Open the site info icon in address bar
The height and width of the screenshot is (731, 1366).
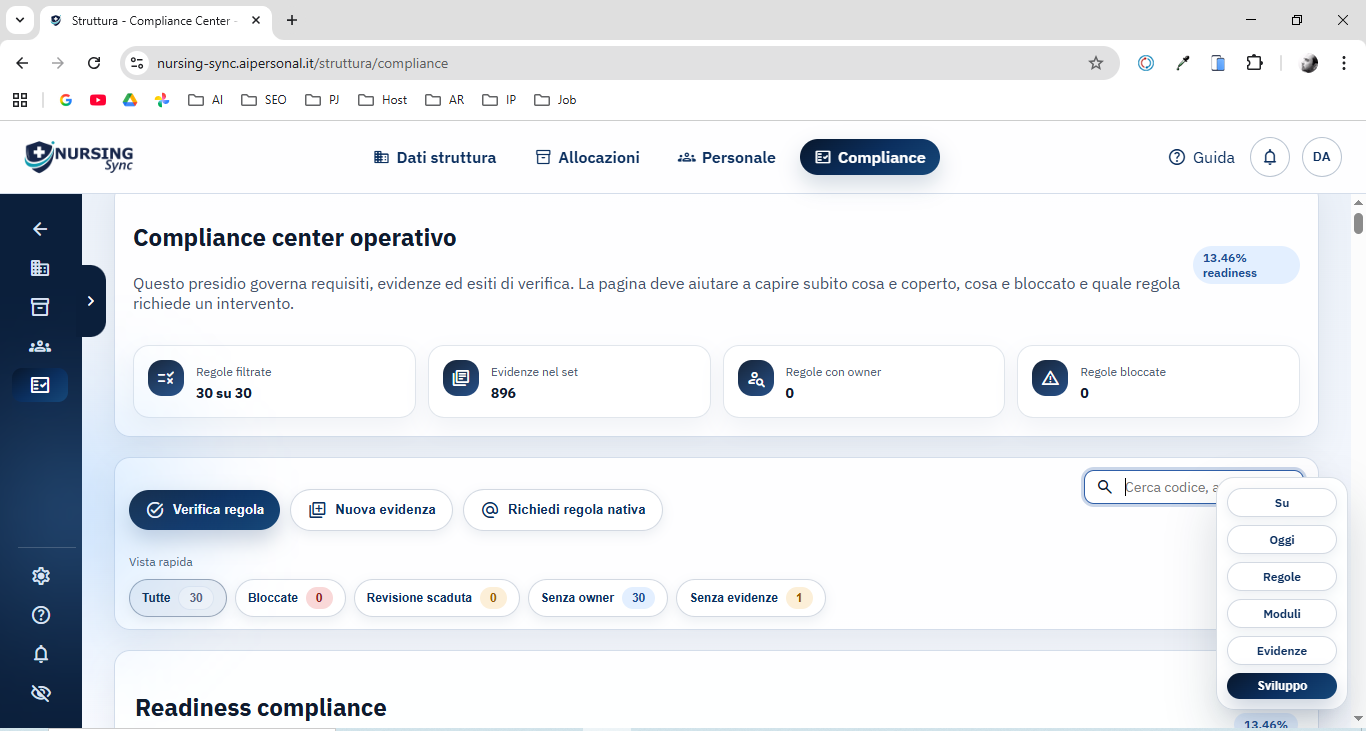point(137,63)
